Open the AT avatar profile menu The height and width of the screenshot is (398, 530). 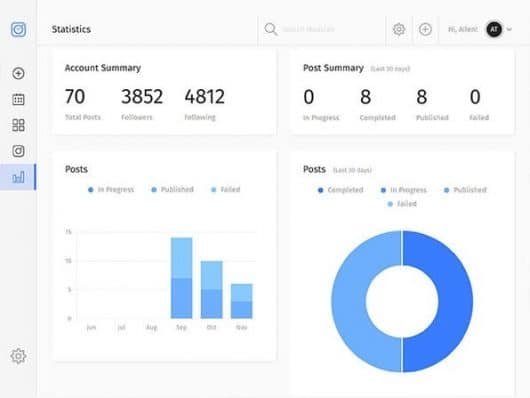click(494, 29)
